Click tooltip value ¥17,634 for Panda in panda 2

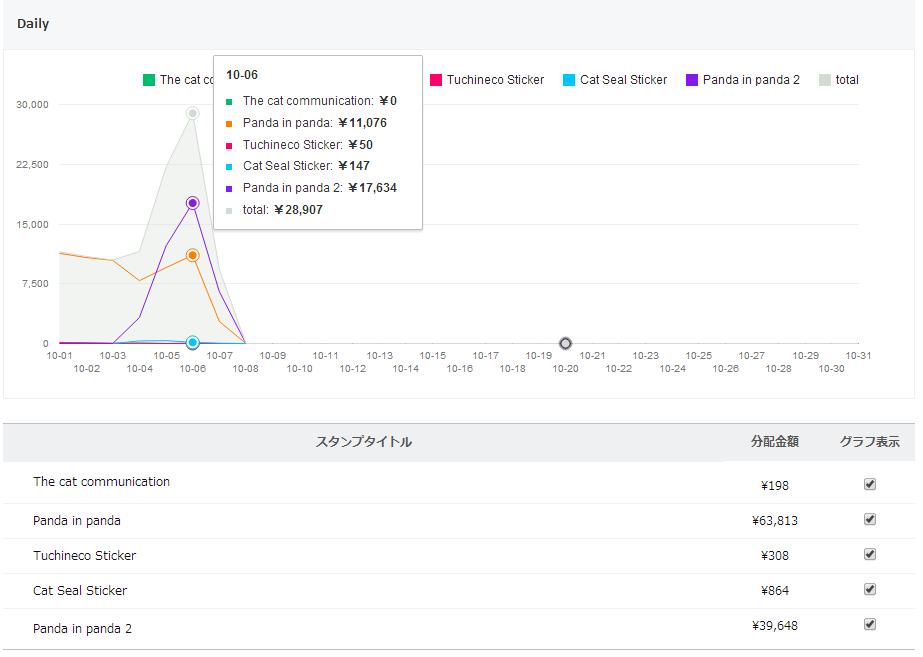tap(373, 188)
